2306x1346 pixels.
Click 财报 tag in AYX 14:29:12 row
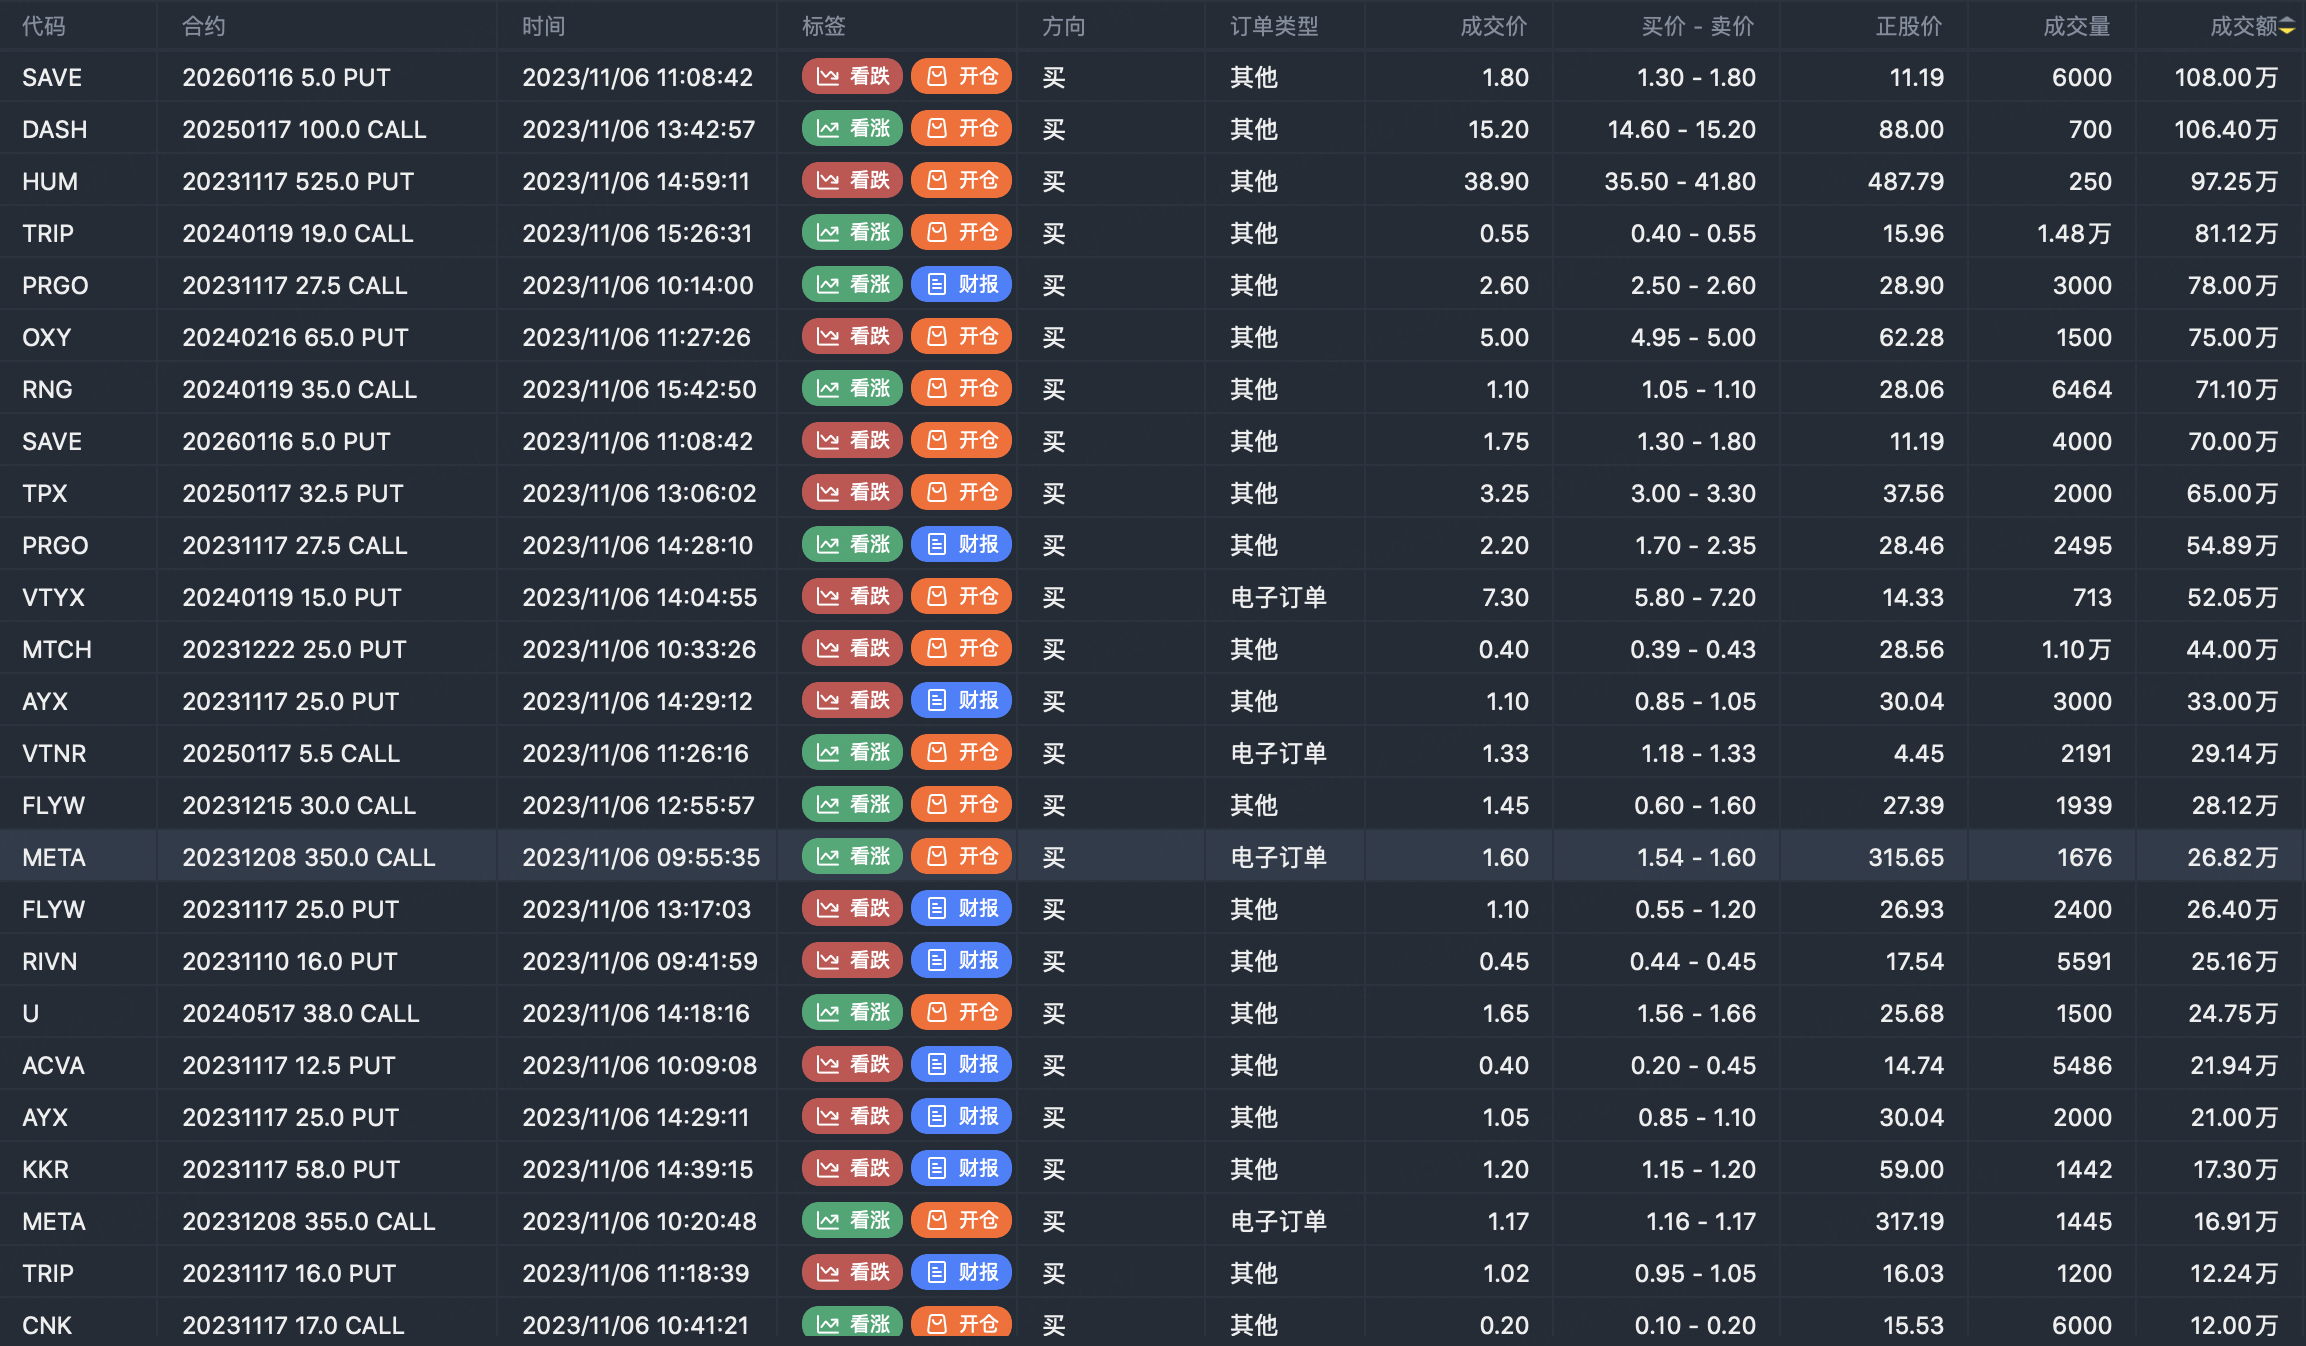[961, 701]
